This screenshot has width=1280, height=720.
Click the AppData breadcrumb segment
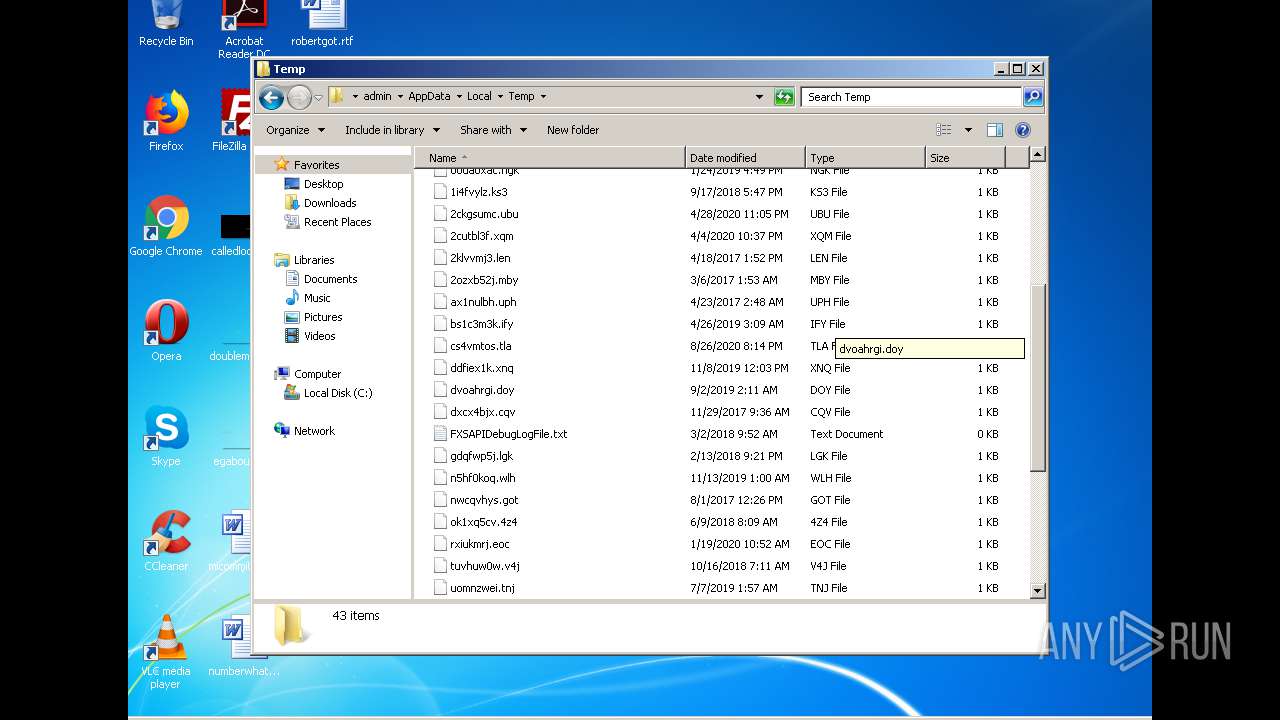pyautogui.click(x=429, y=97)
